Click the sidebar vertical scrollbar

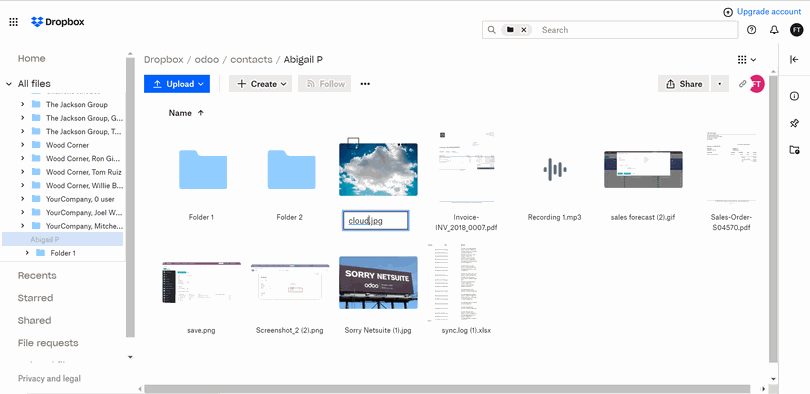click(x=130, y=196)
